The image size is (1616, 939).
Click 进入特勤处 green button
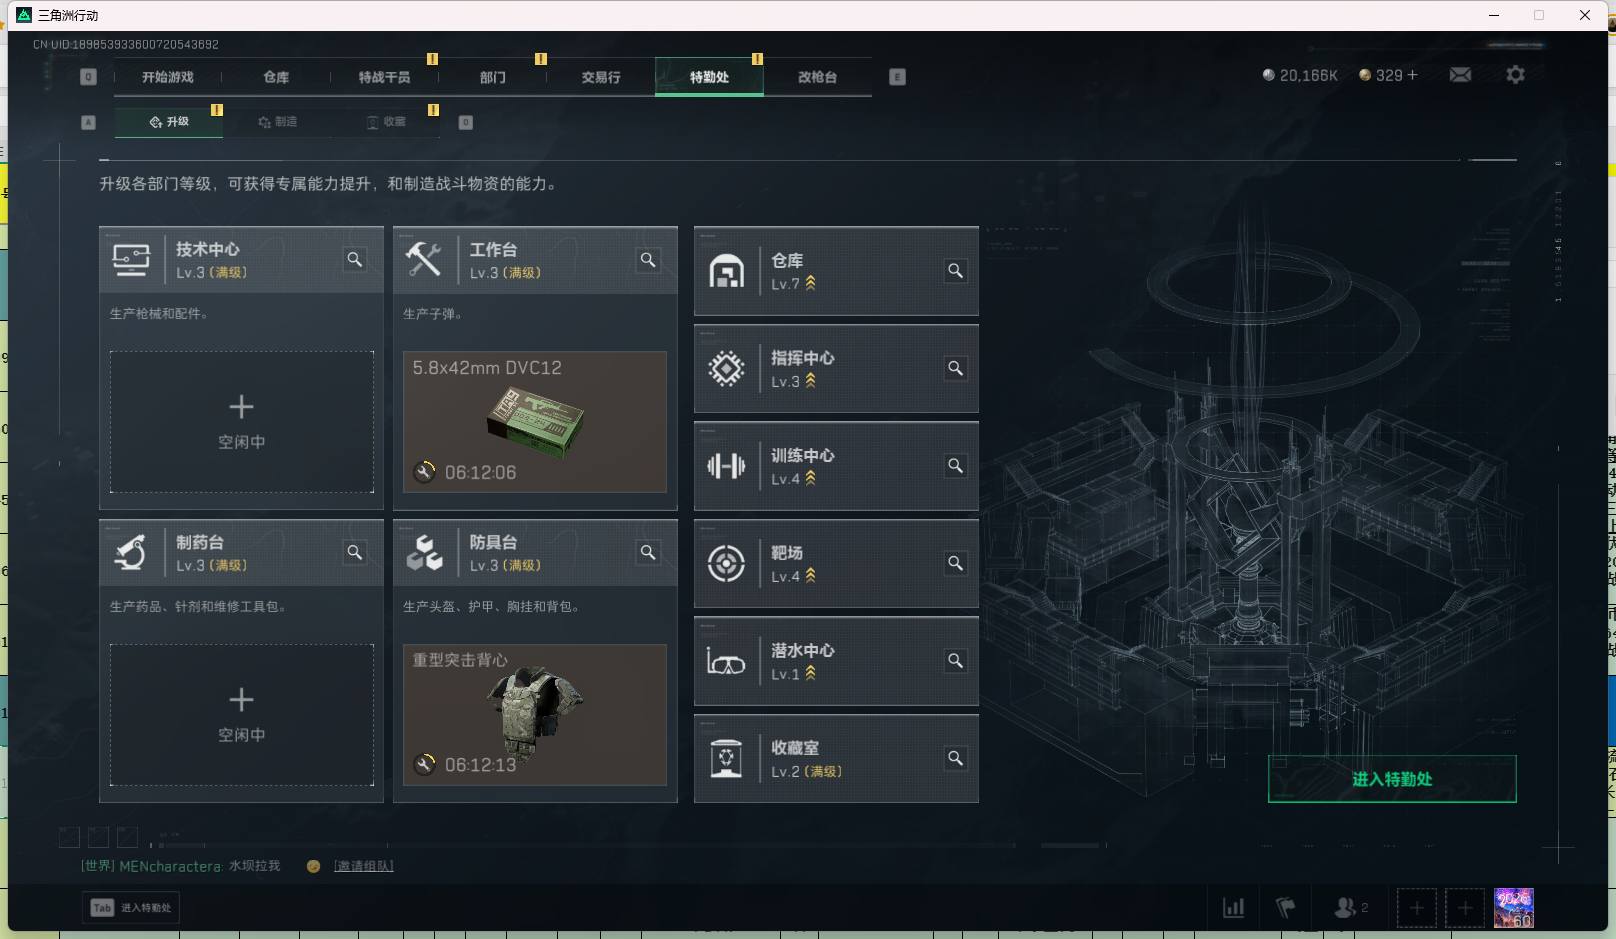(x=1392, y=779)
